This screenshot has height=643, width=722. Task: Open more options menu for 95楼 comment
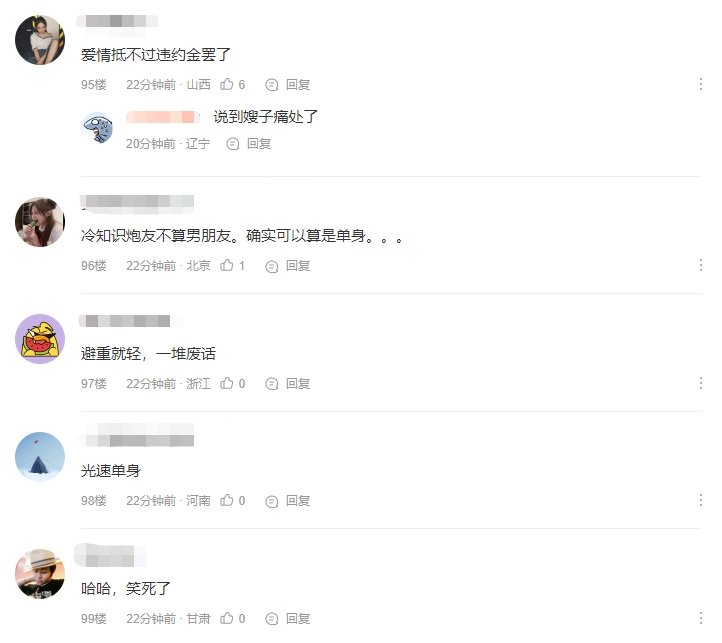click(x=700, y=84)
